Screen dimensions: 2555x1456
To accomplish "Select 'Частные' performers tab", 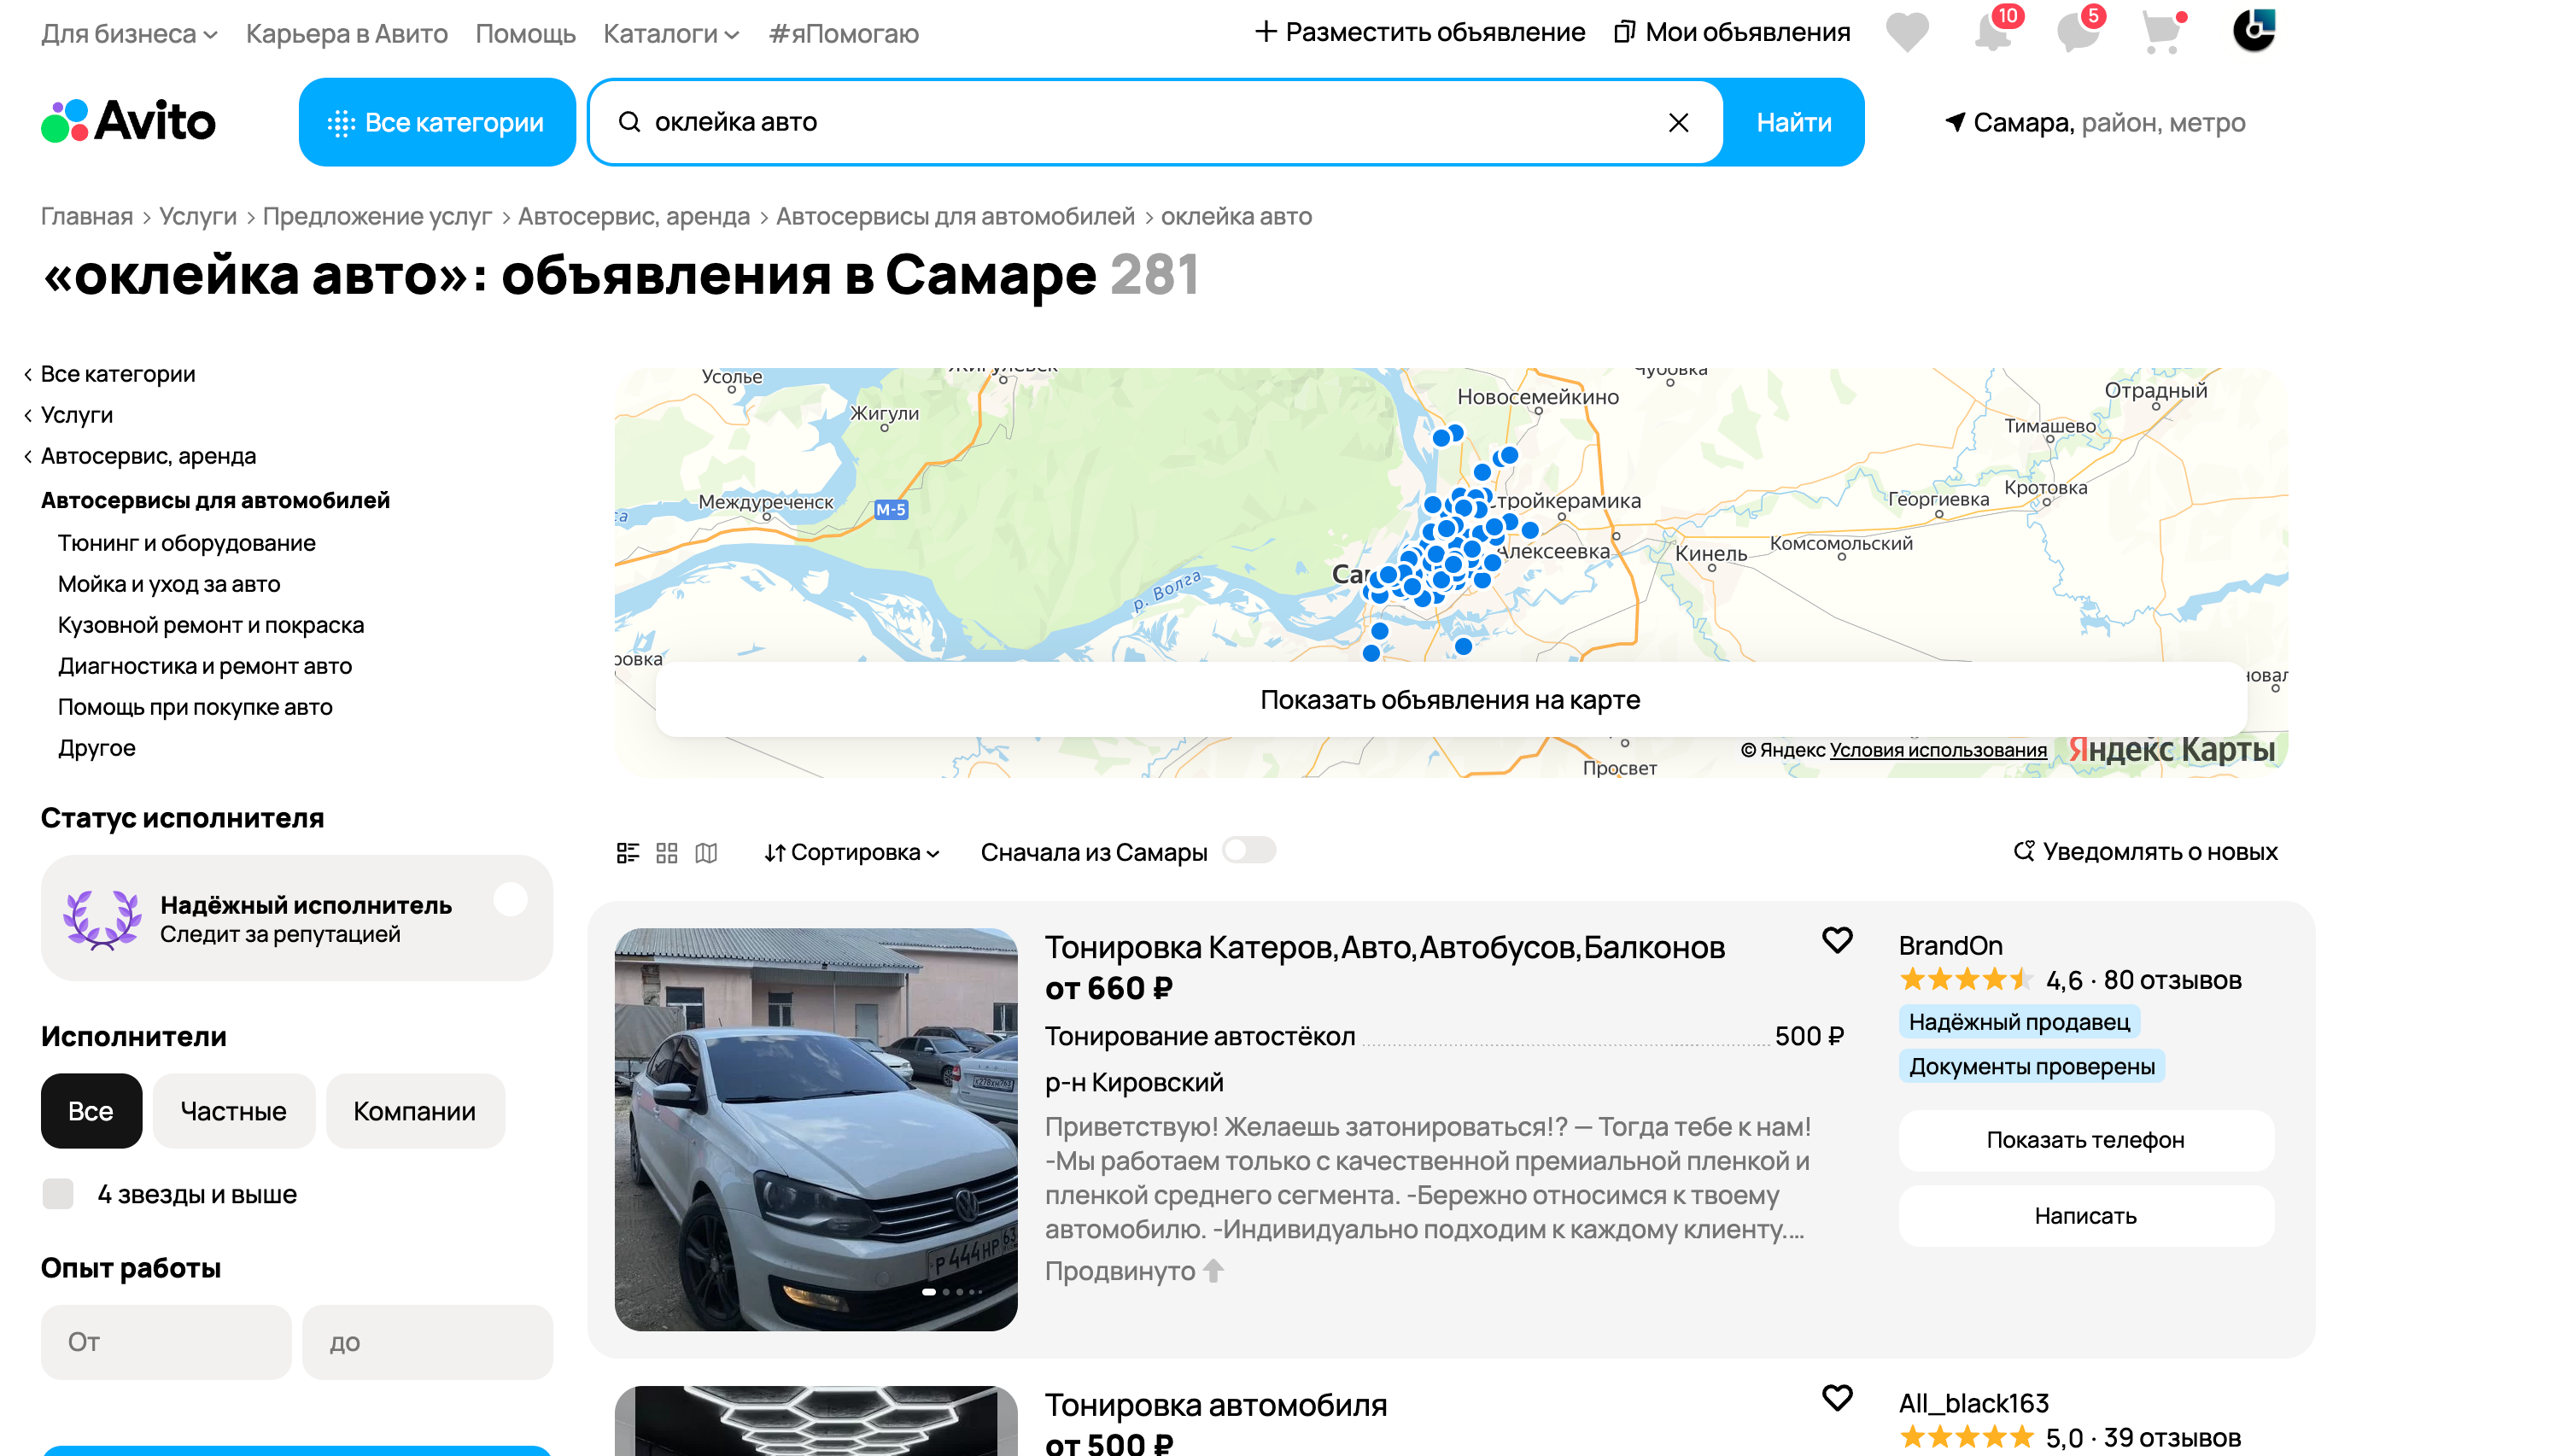I will click(233, 1110).
